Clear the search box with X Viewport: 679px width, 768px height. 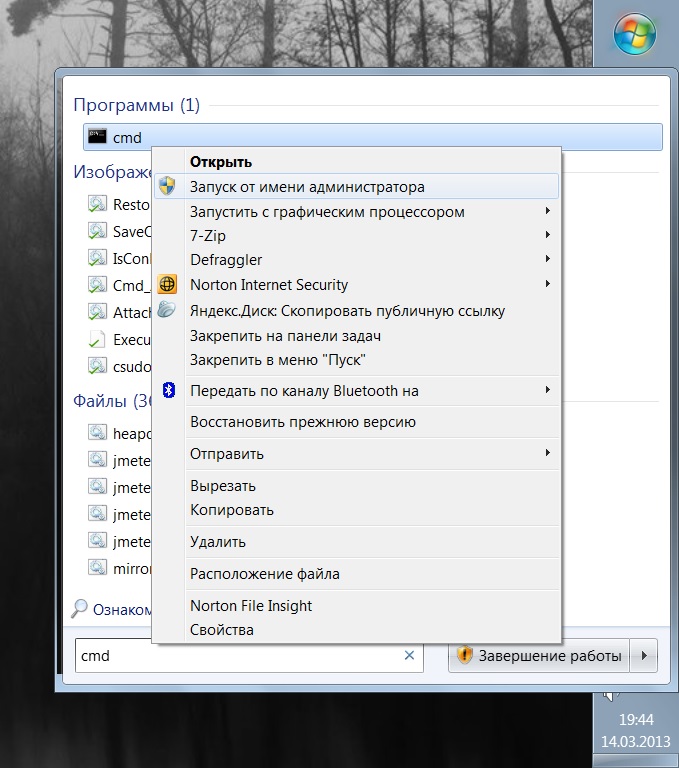pyautogui.click(x=409, y=655)
